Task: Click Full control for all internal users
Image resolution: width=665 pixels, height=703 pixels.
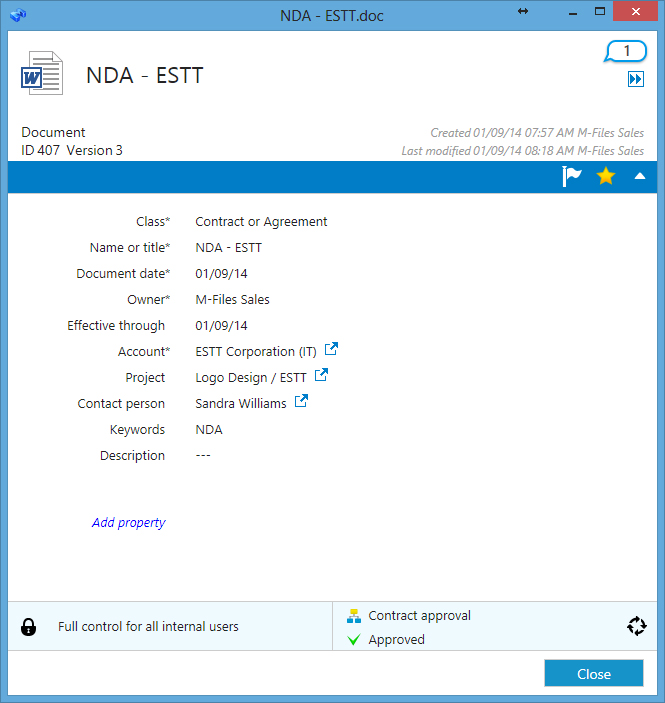Action: tap(148, 627)
